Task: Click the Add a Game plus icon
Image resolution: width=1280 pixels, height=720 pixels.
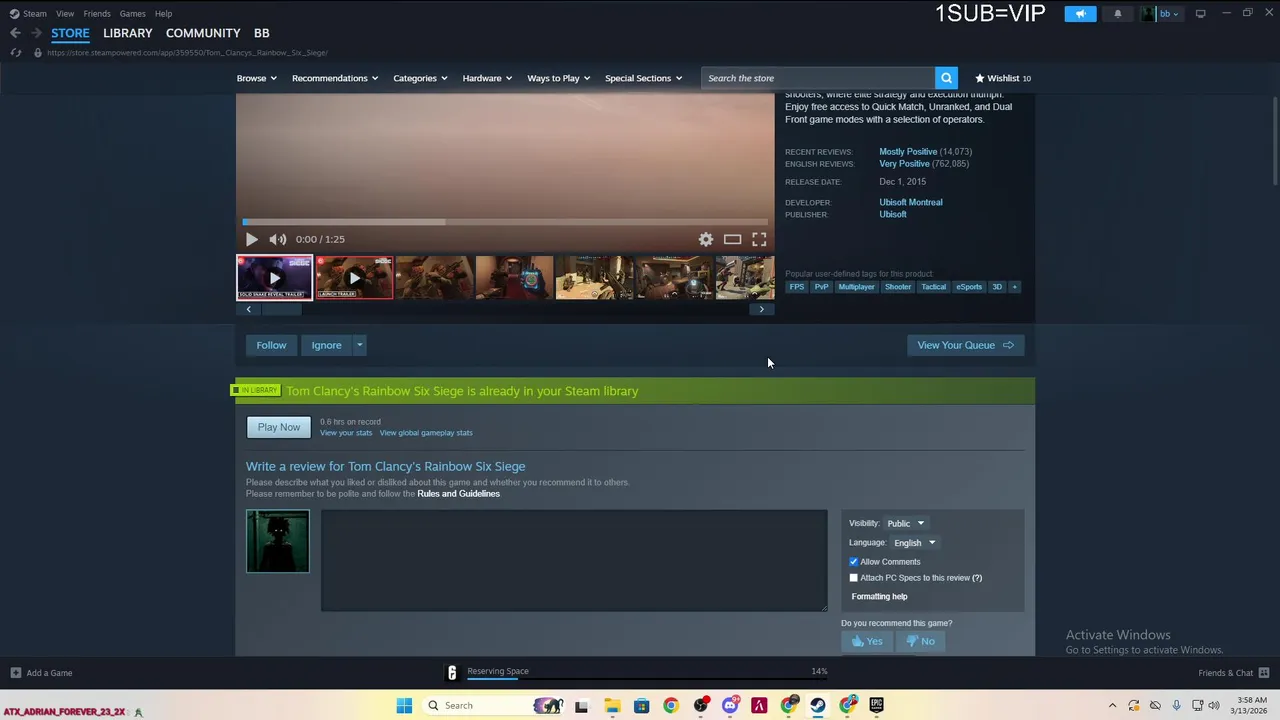Action: [15, 673]
